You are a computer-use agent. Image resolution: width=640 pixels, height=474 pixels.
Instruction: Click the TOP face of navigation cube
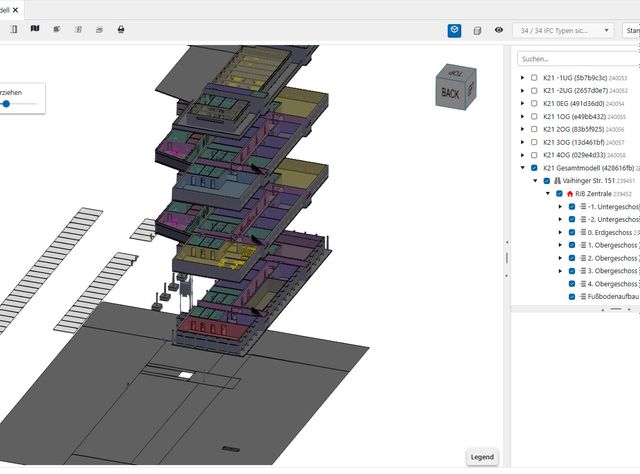[457, 72]
